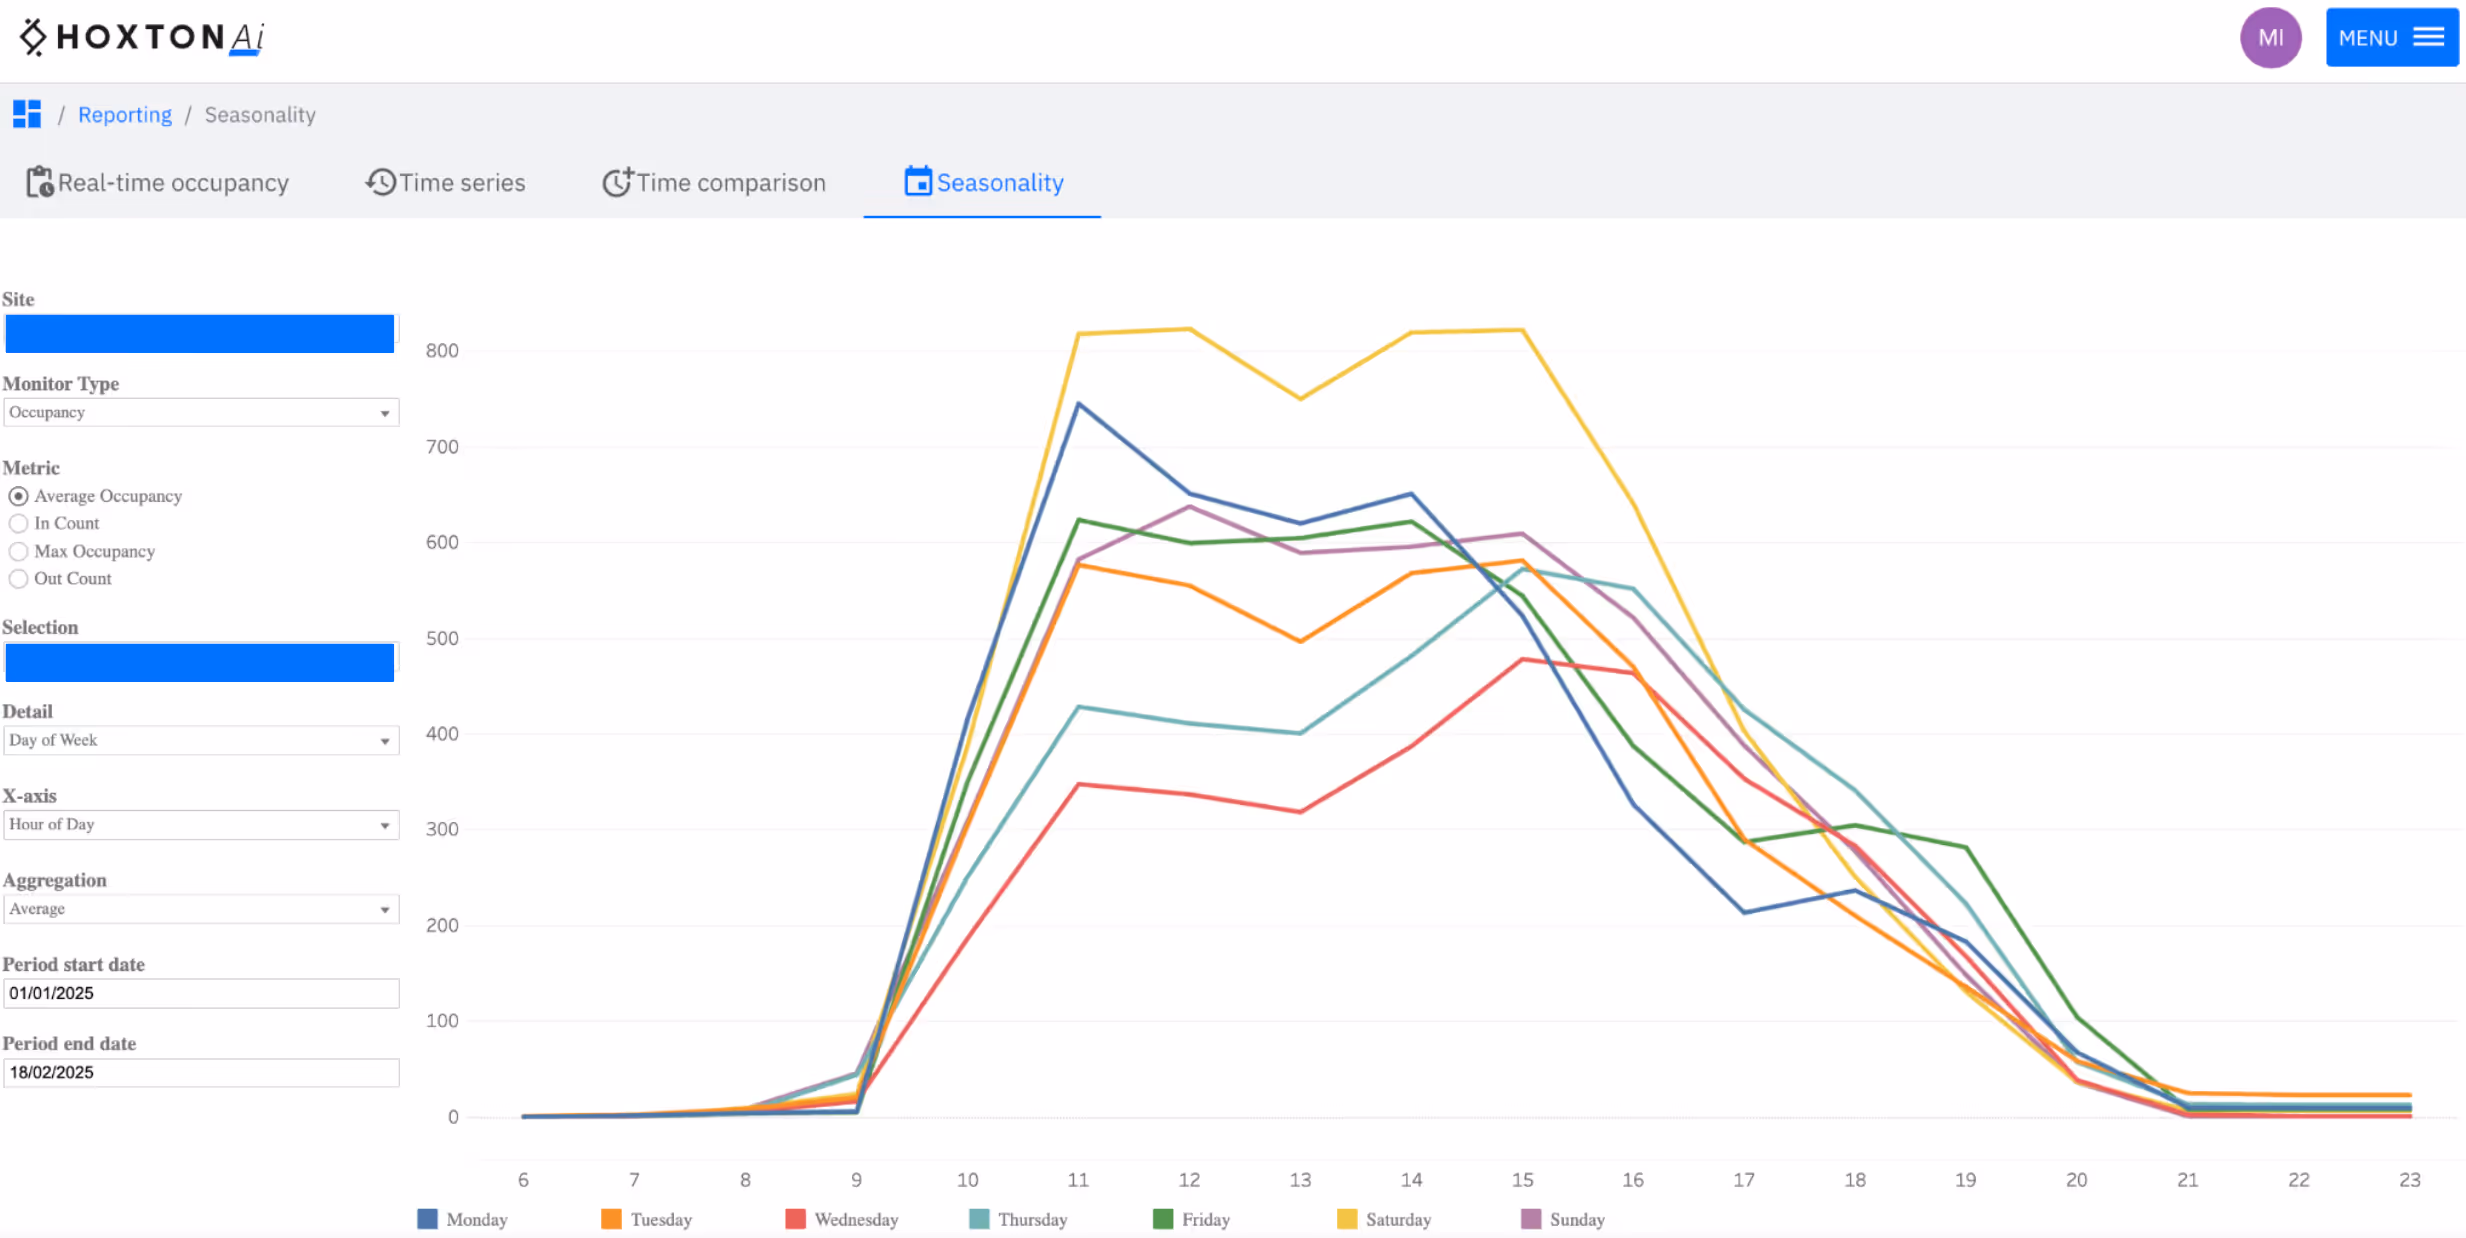This screenshot has width=2466, height=1238.
Task: Click the blue Site selection field
Action: [x=199, y=333]
